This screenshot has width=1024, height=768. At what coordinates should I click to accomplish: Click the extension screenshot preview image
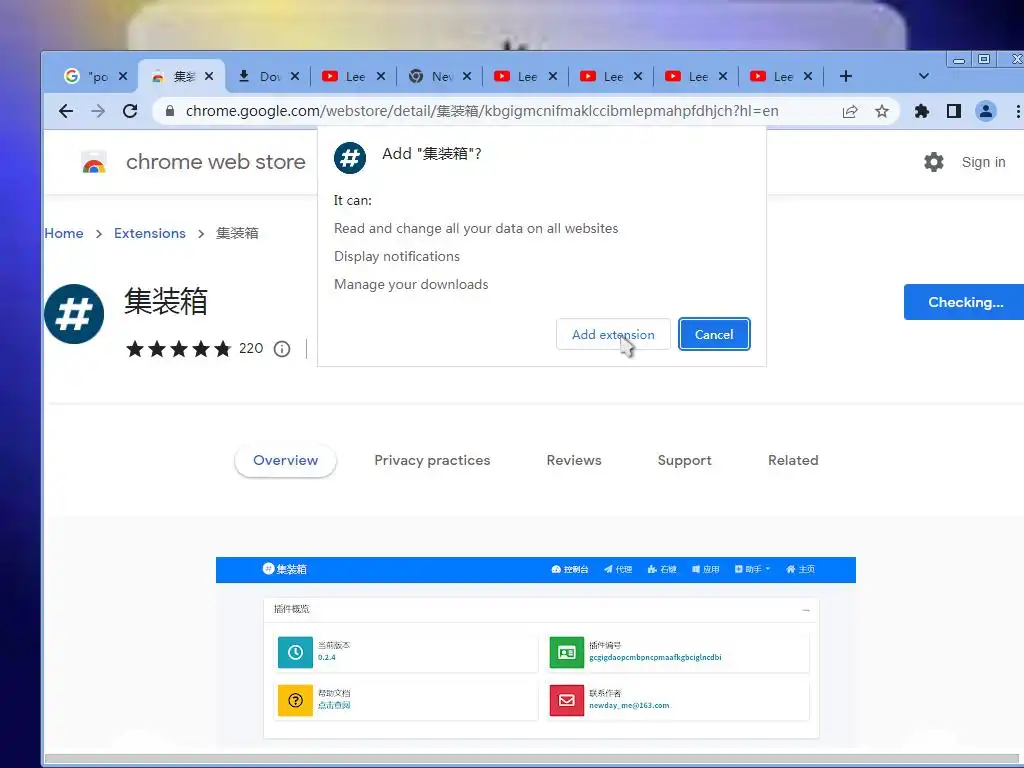coord(536,653)
